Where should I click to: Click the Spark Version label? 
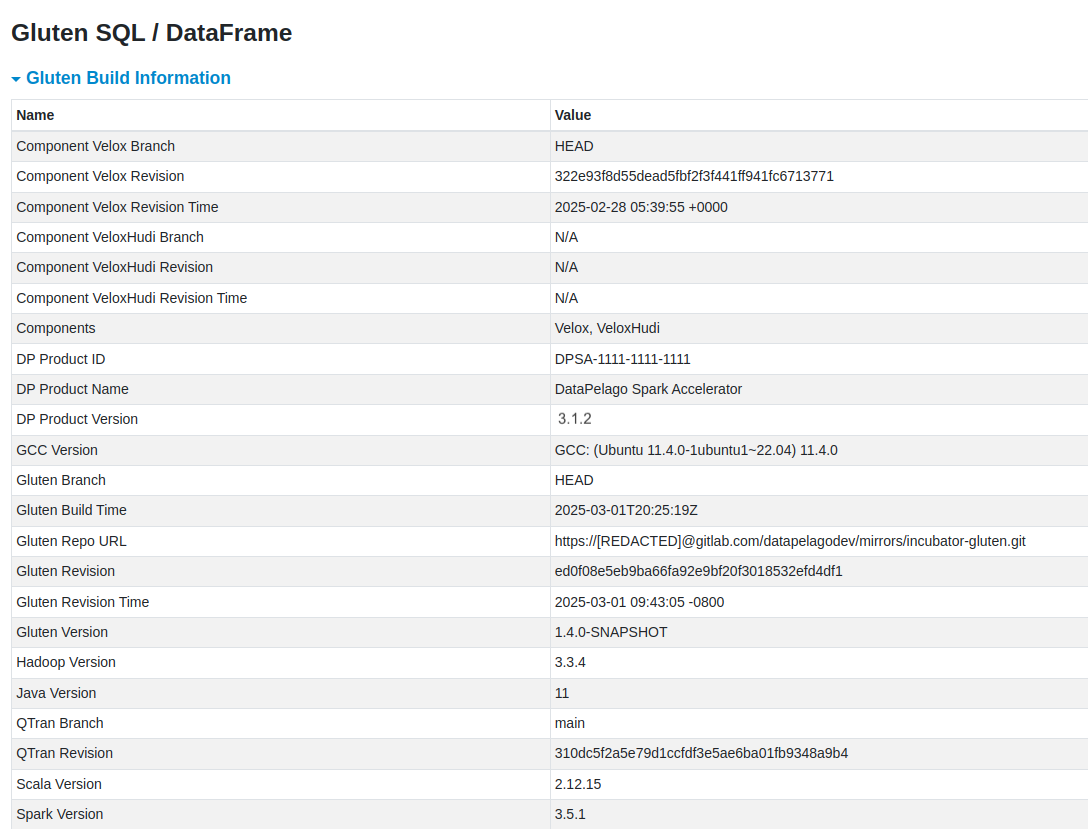tap(60, 814)
